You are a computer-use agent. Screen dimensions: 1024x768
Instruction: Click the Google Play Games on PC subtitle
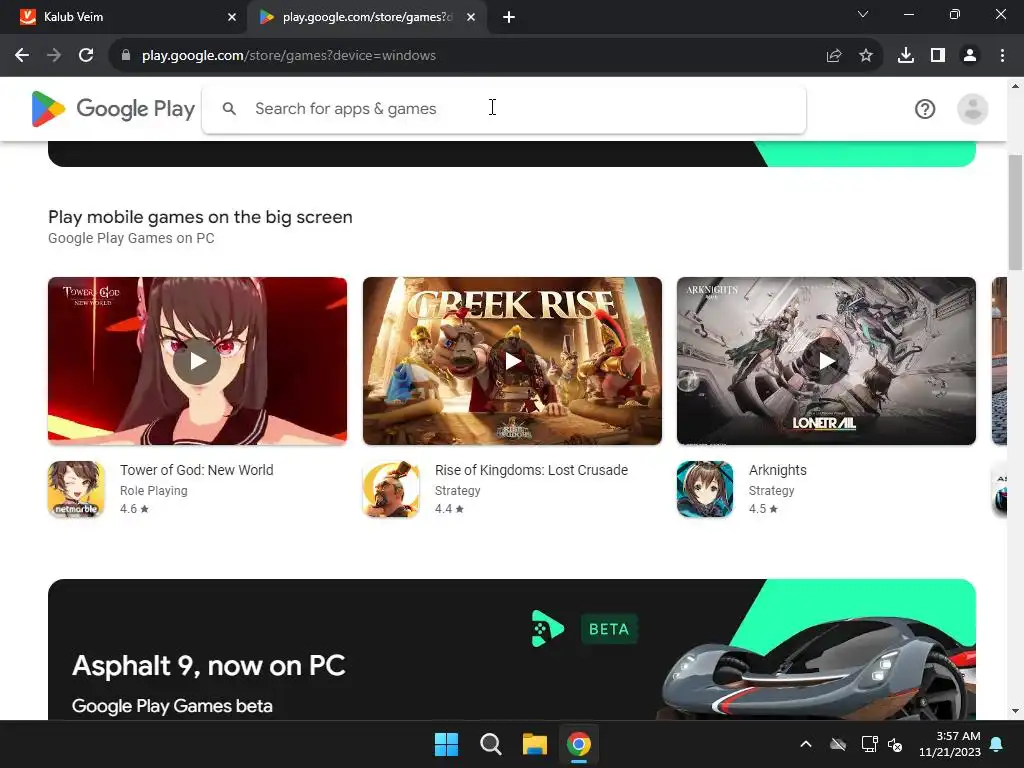click(x=131, y=238)
